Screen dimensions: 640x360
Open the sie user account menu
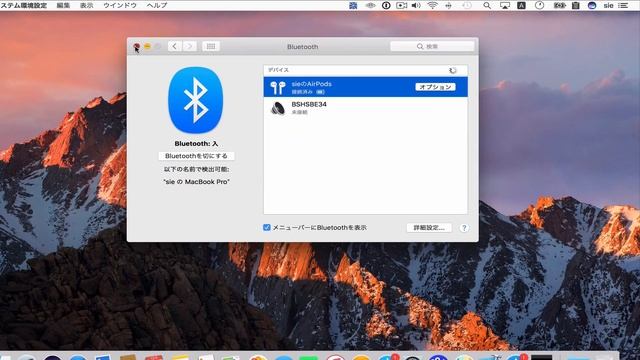pos(609,5)
